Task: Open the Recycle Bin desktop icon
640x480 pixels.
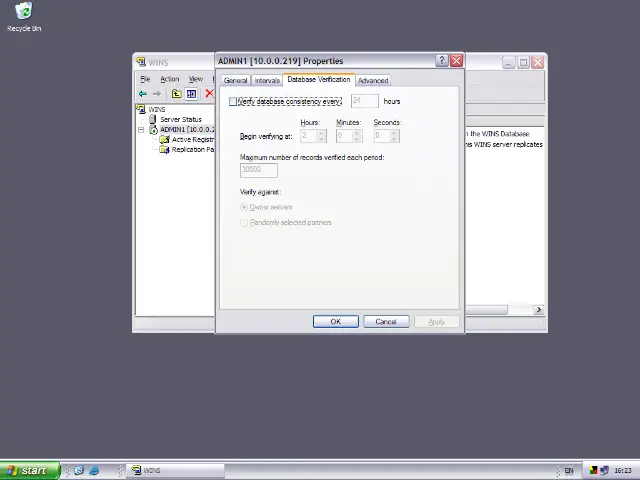Action: tap(23, 17)
